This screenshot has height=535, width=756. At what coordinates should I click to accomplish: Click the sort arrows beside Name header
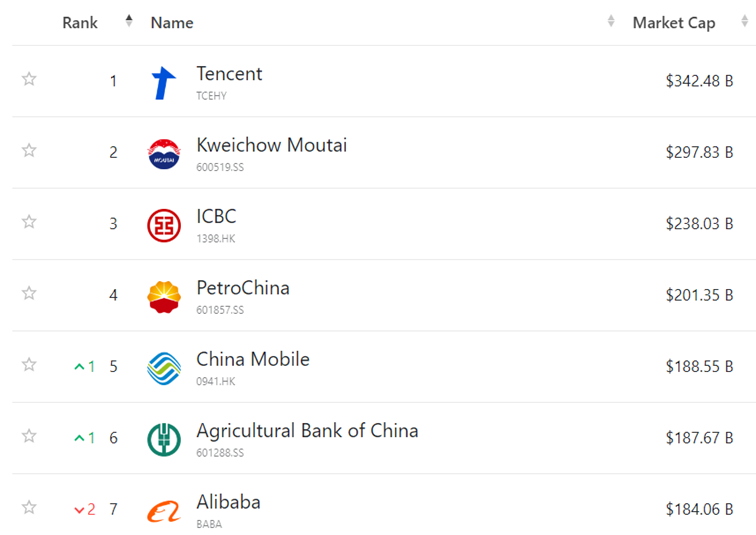(611, 21)
